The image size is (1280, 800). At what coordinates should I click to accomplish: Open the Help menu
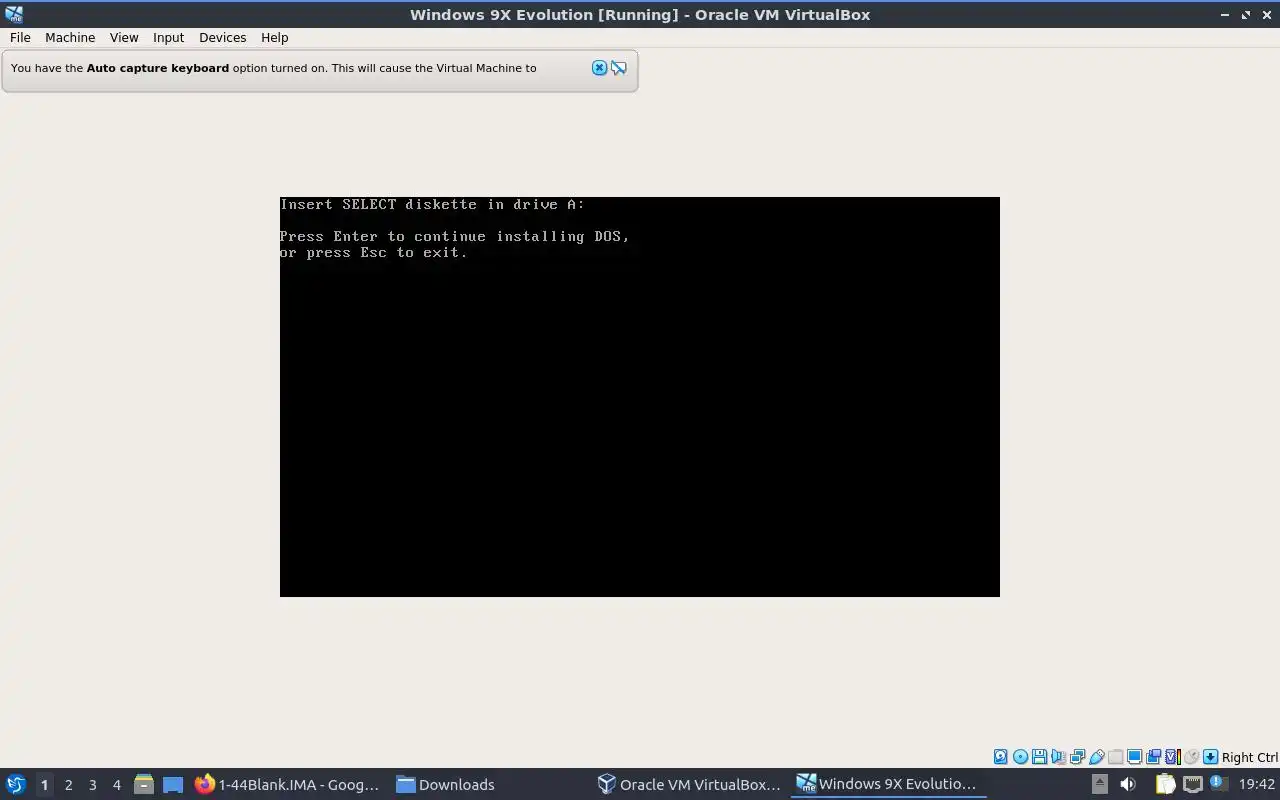pyautogui.click(x=274, y=37)
